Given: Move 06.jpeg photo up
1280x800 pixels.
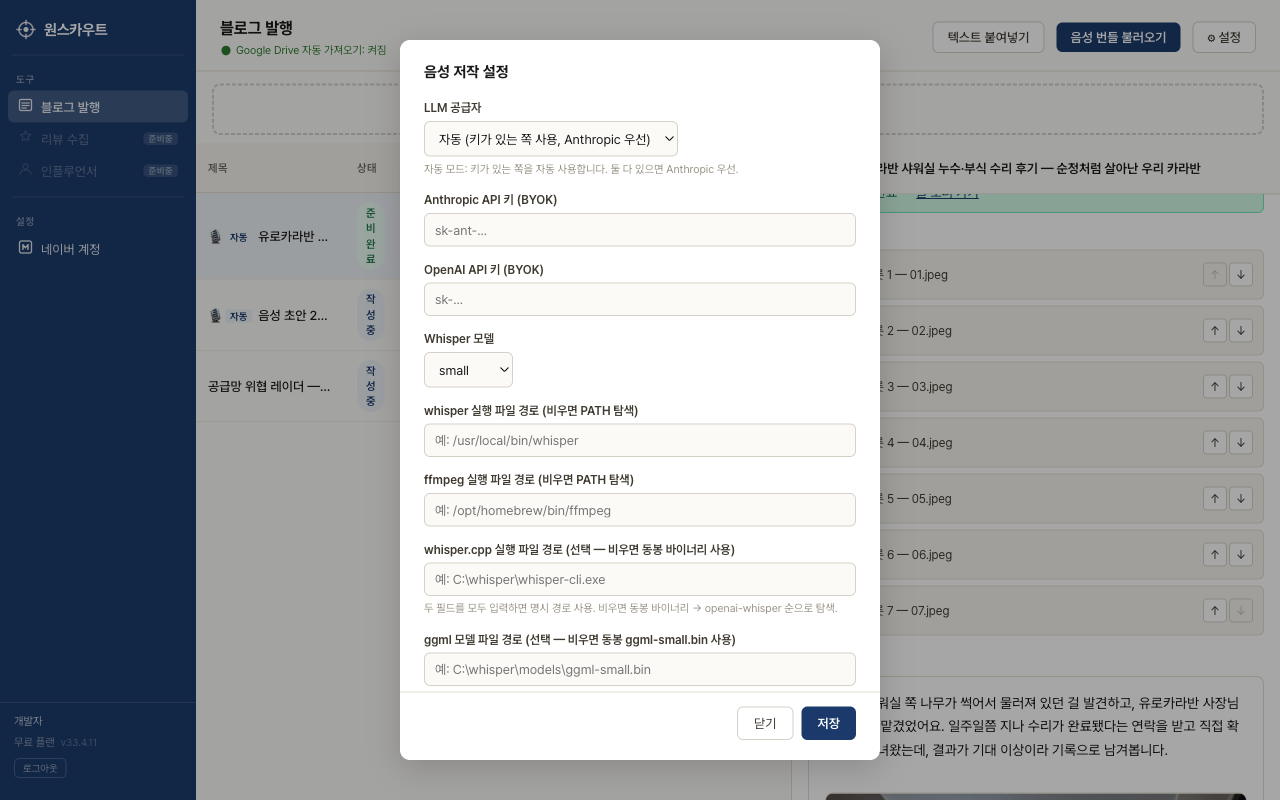Looking at the screenshot, I should 1215,554.
